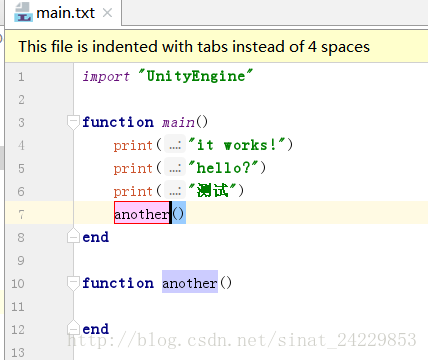Click the import keyword
Viewport: 428px width, 360px height.
tap(106, 76)
